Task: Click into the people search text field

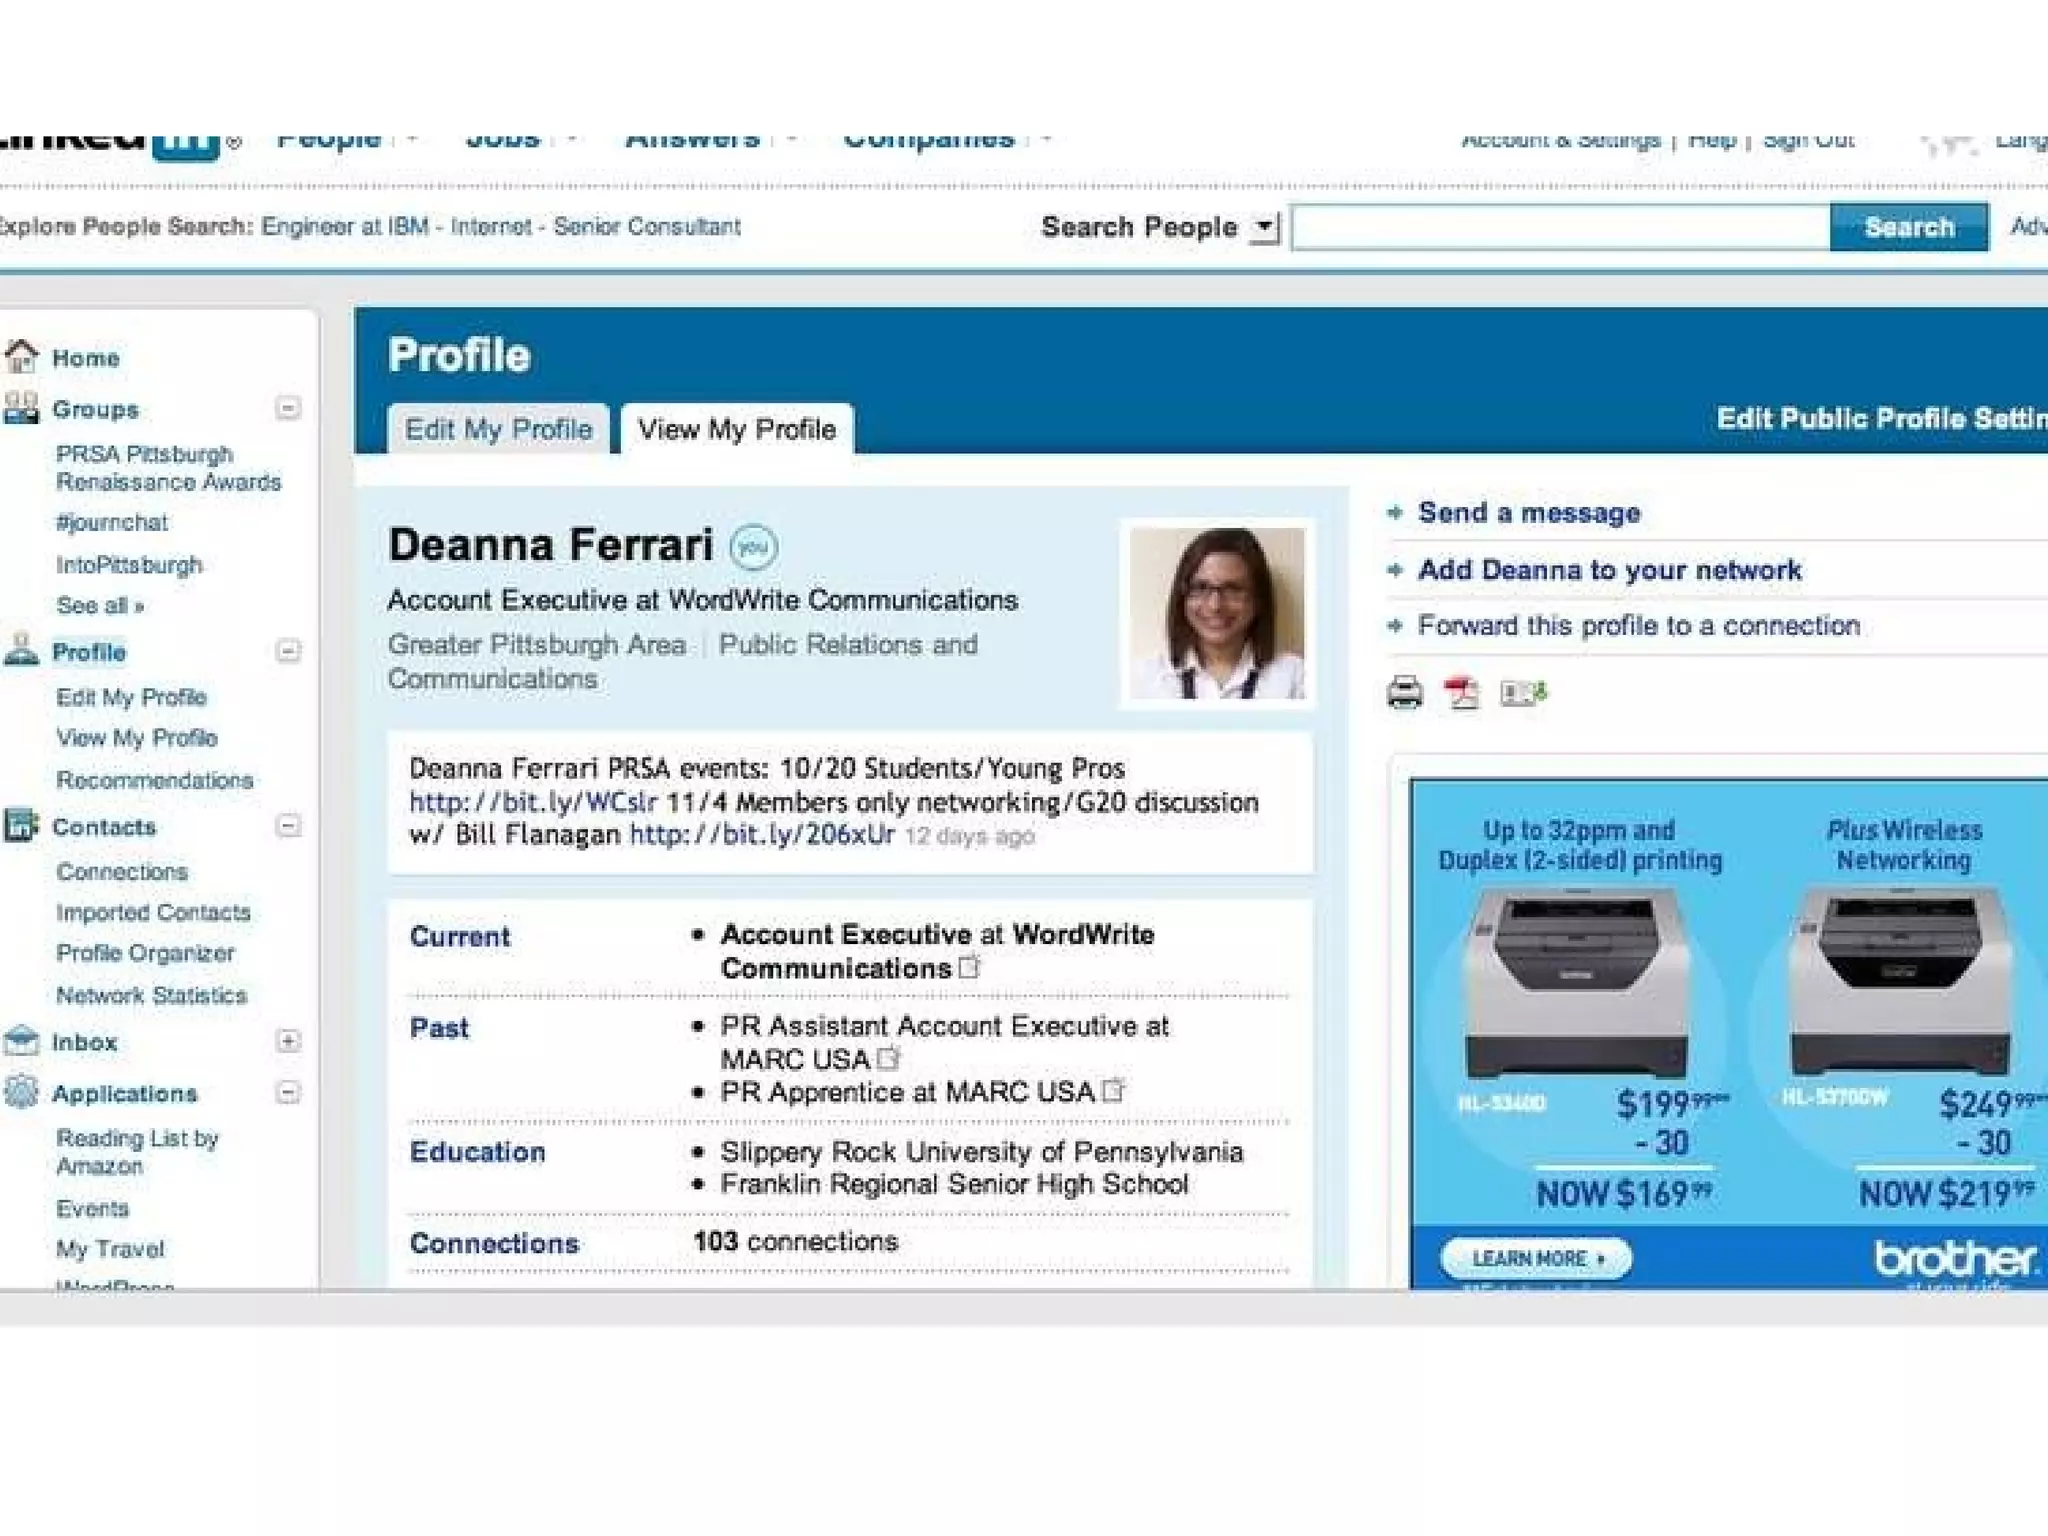Action: point(1560,227)
